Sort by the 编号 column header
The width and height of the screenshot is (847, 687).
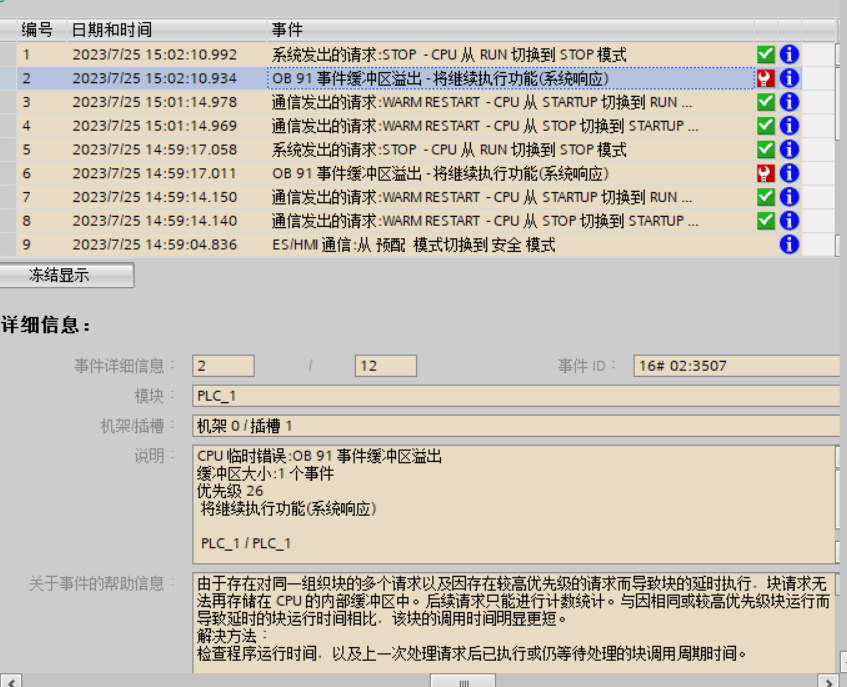[38, 30]
